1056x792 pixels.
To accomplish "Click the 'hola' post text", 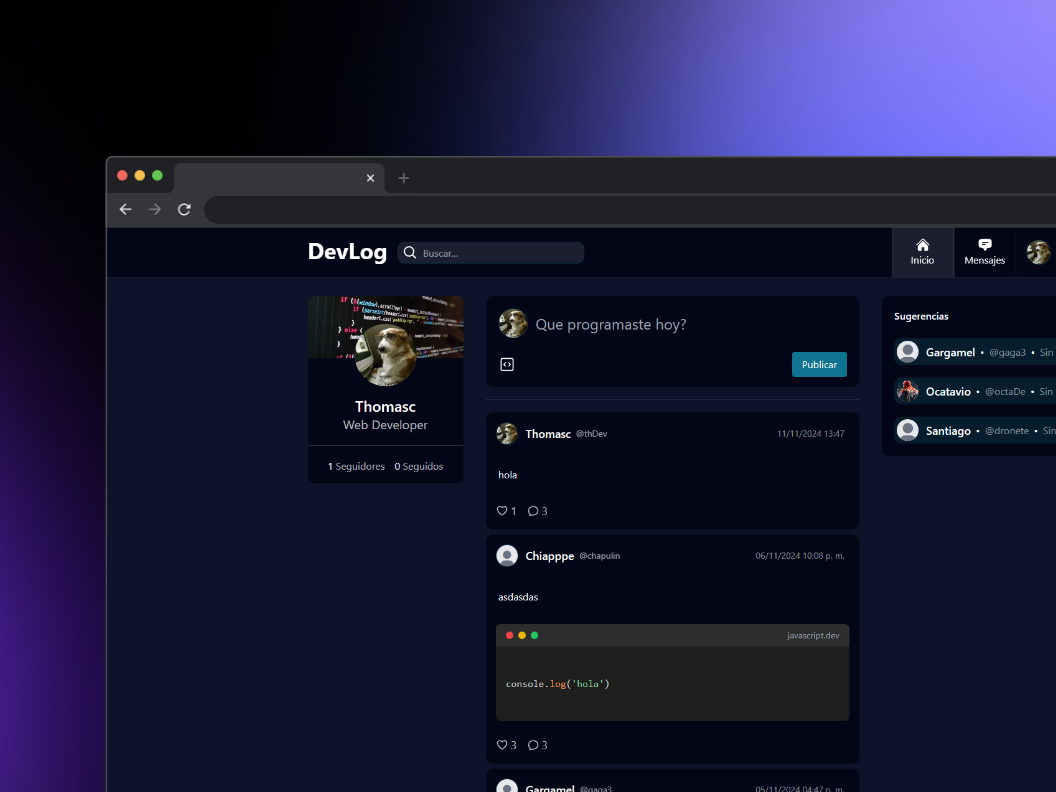I will point(508,475).
